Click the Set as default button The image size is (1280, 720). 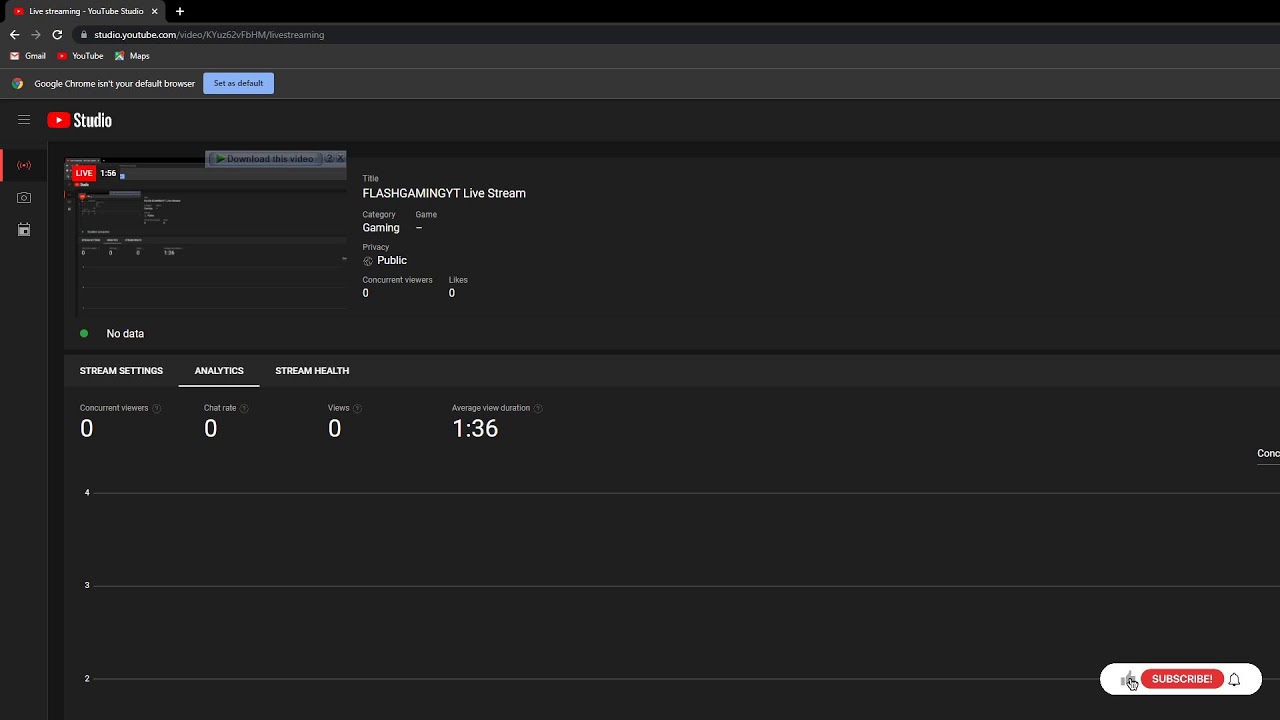click(x=238, y=83)
